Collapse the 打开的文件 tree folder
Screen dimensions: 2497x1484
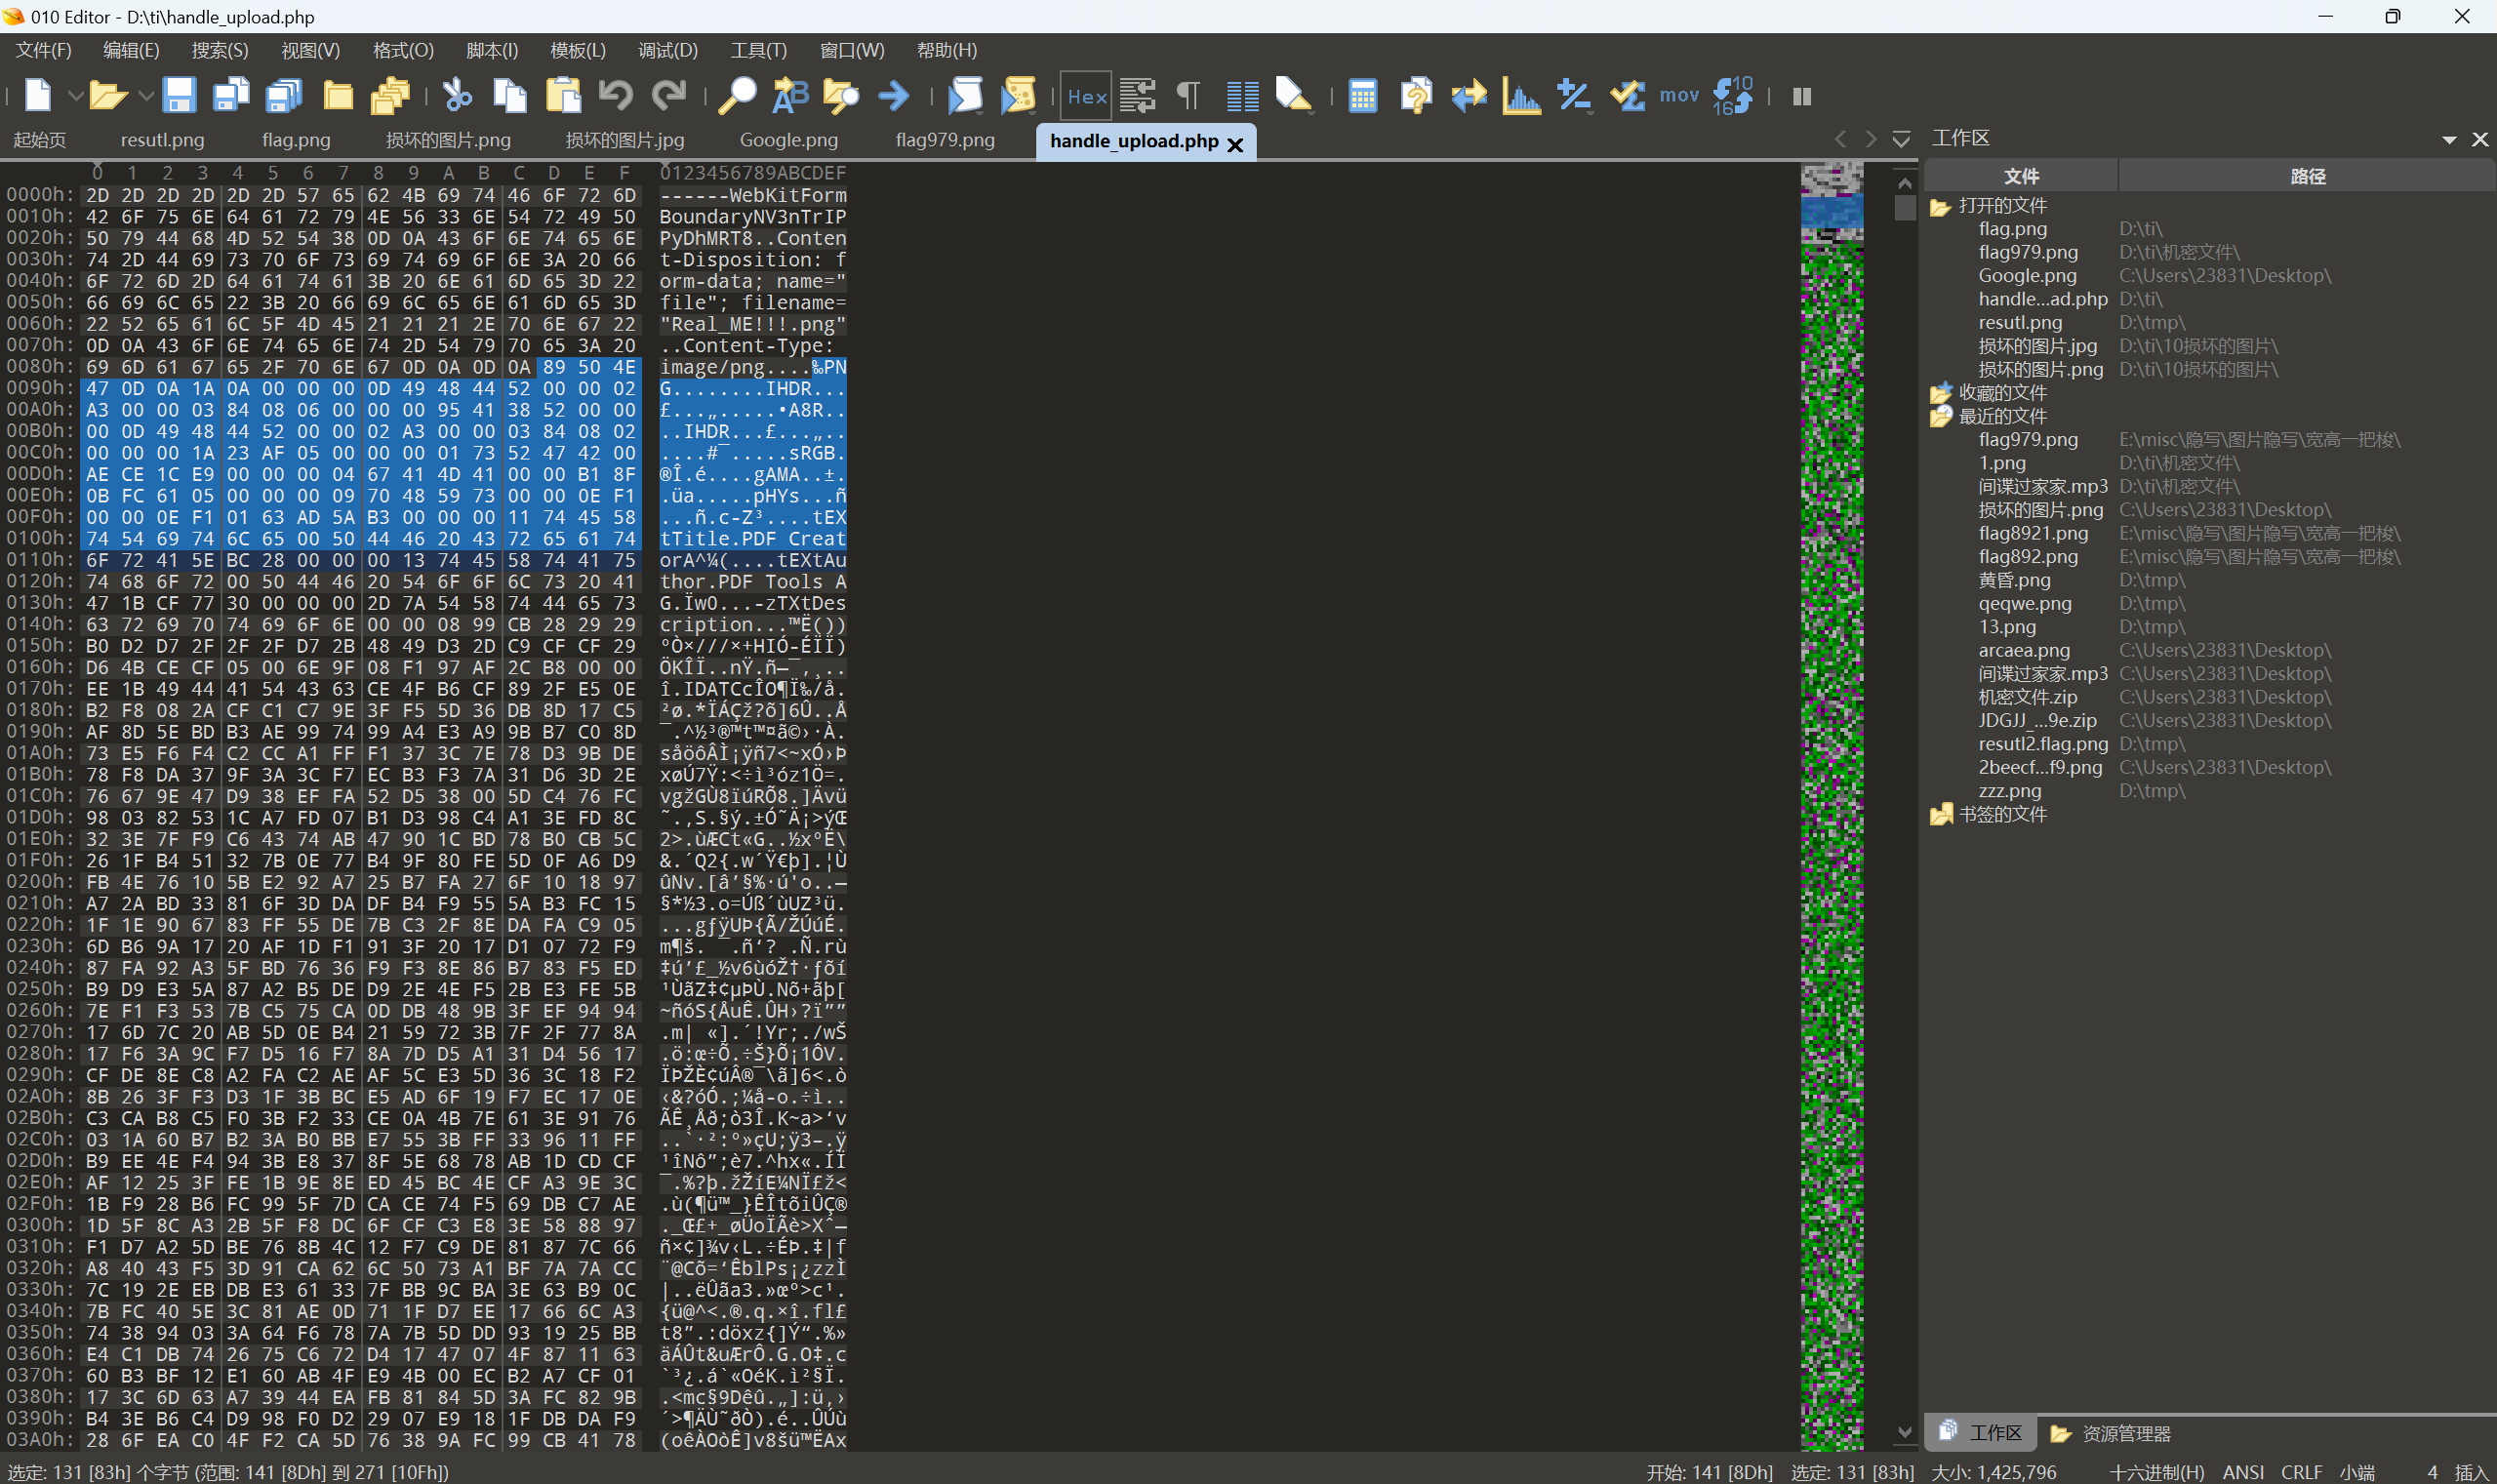1940,207
